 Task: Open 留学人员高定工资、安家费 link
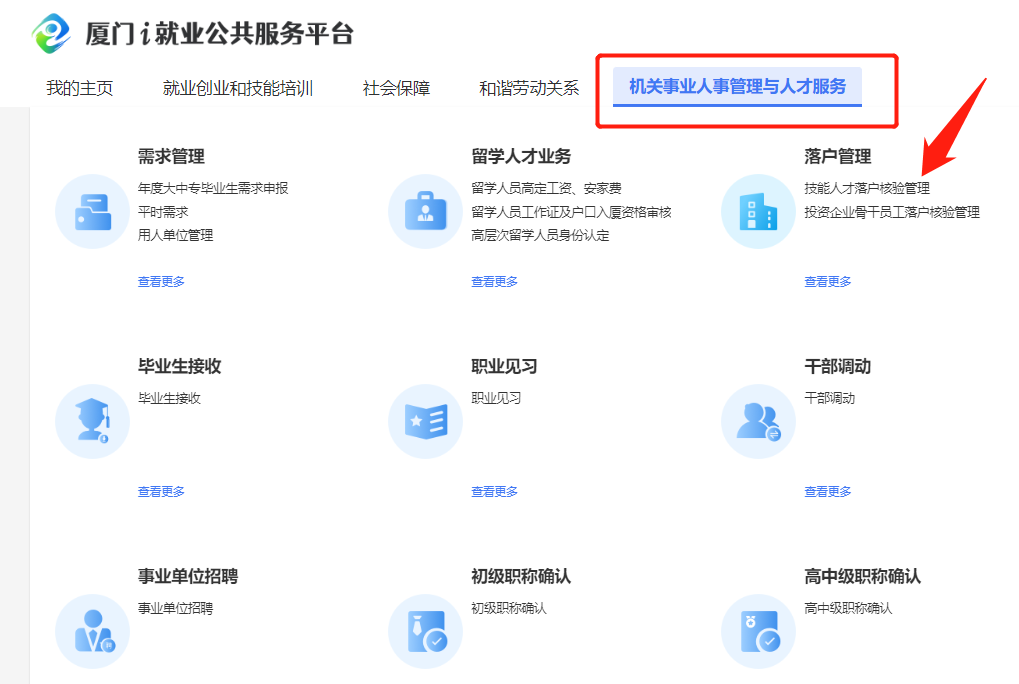coord(547,188)
